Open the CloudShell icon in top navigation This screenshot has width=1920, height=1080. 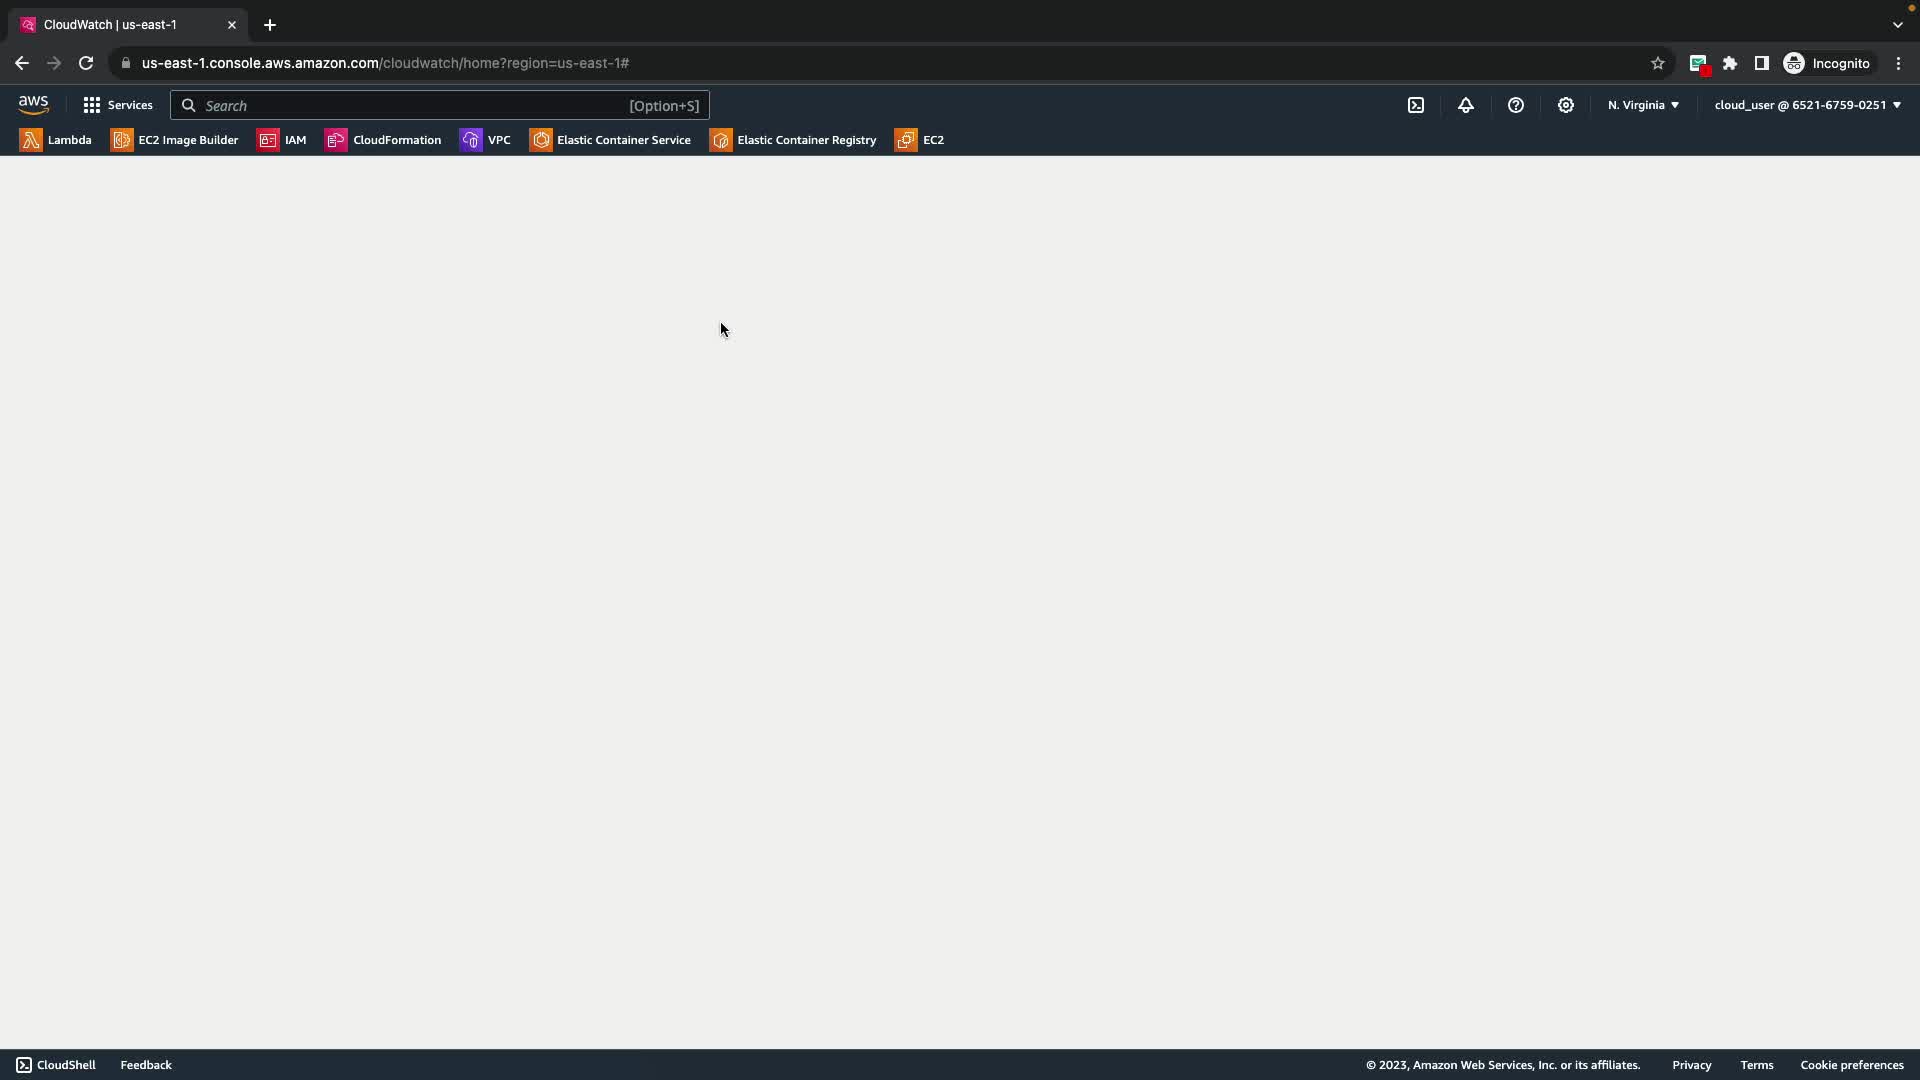click(1416, 105)
